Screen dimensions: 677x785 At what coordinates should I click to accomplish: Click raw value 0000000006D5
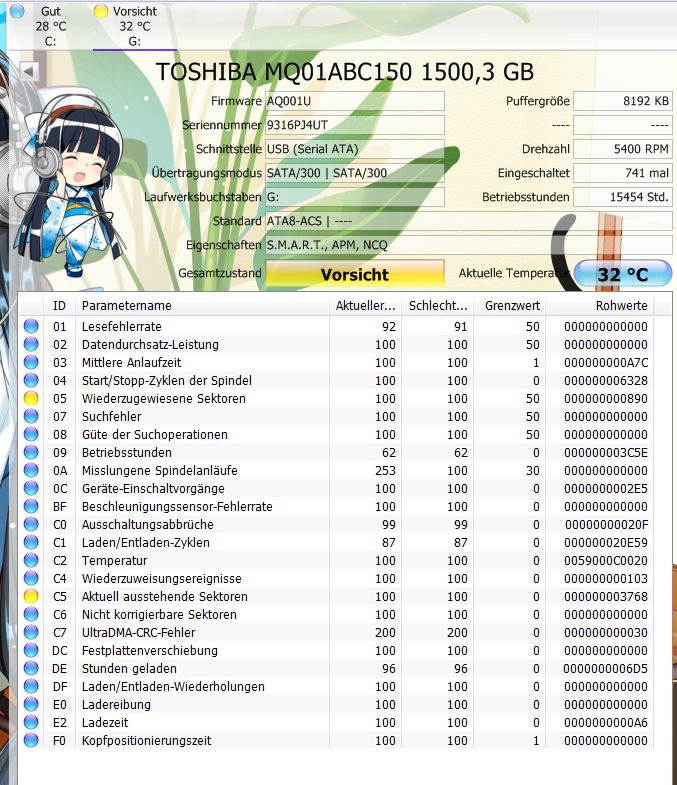(606, 669)
